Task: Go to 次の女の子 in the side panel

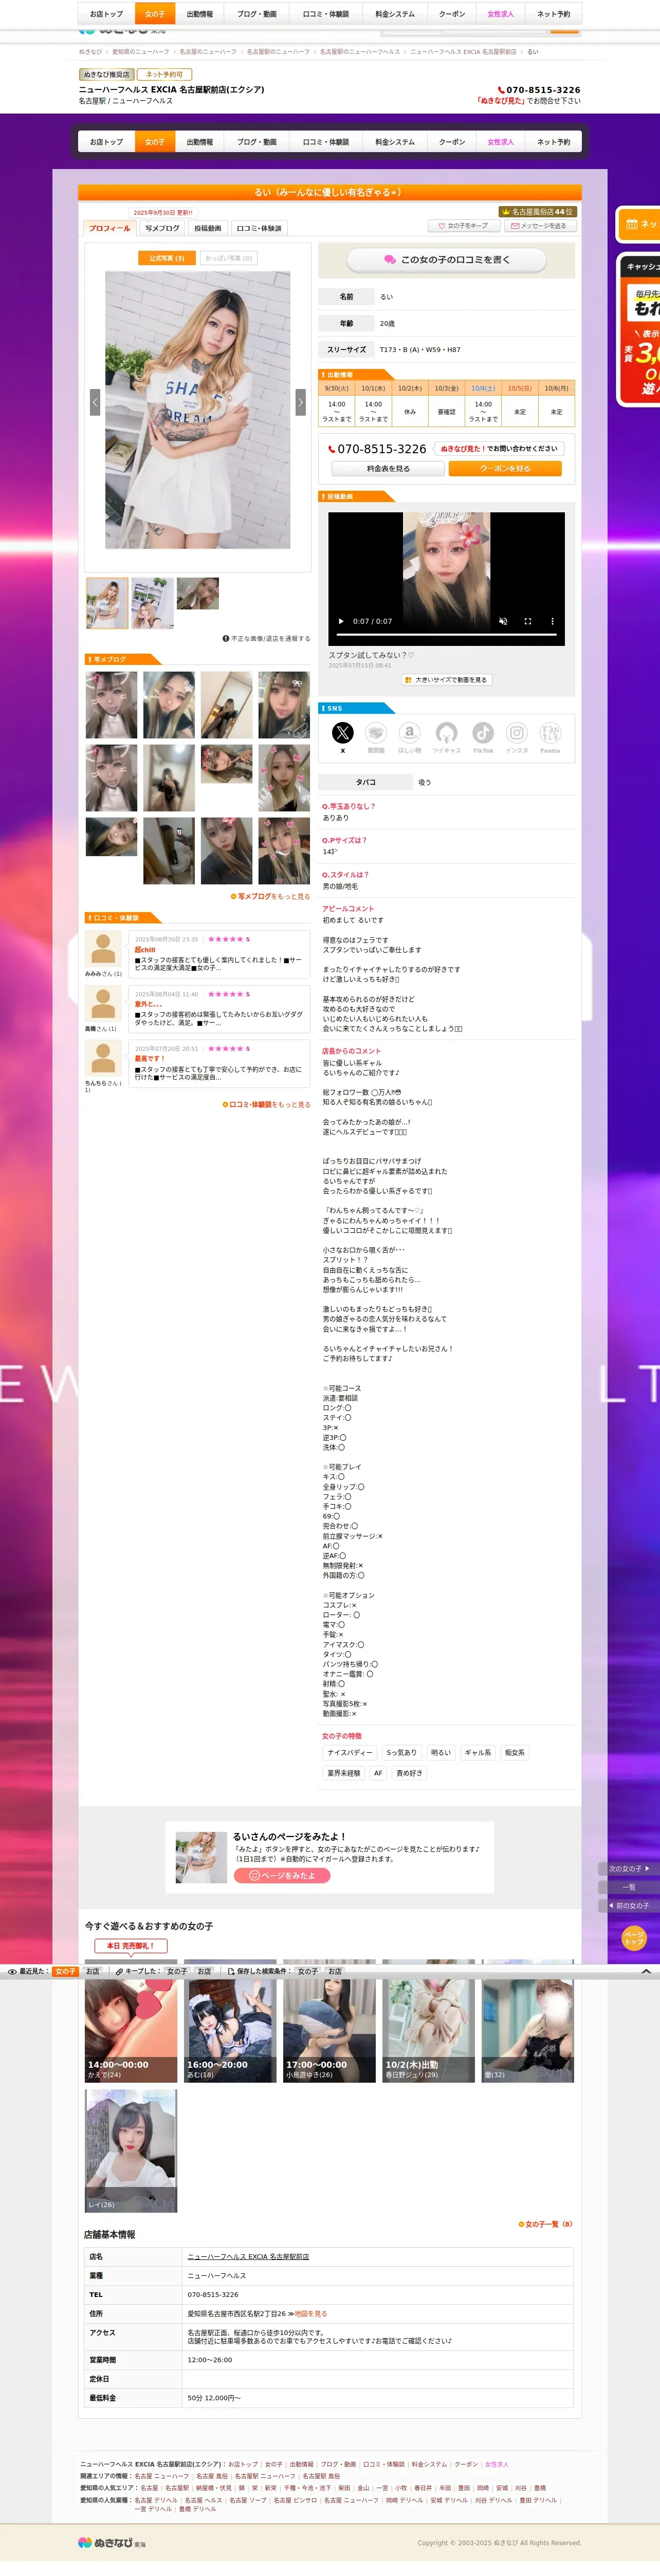Action: (x=630, y=1868)
